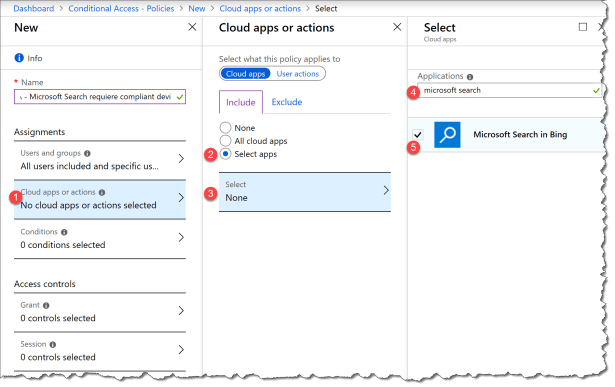
Task: Close the New policy pane
Action: click(192, 27)
